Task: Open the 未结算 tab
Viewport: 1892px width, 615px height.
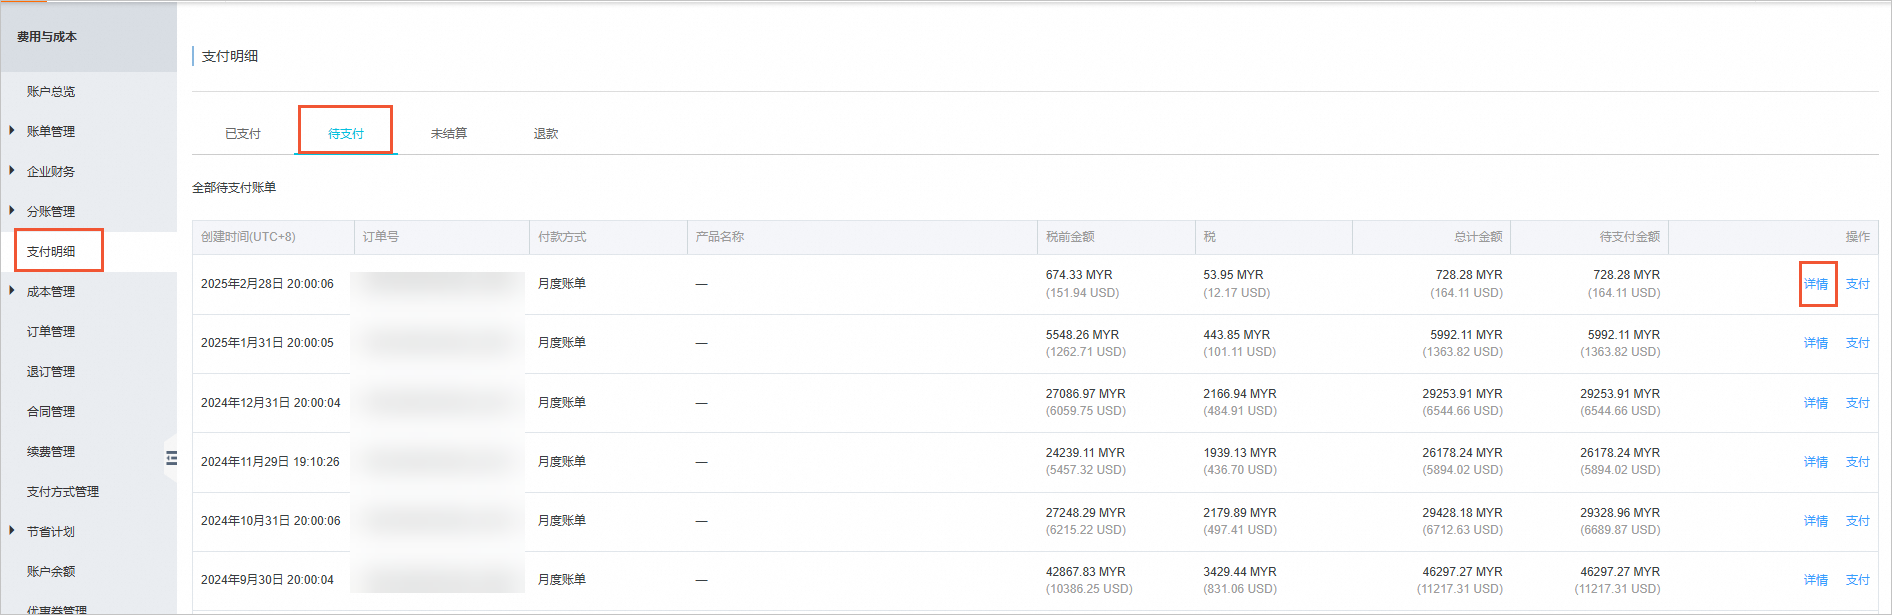Action: [449, 134]
